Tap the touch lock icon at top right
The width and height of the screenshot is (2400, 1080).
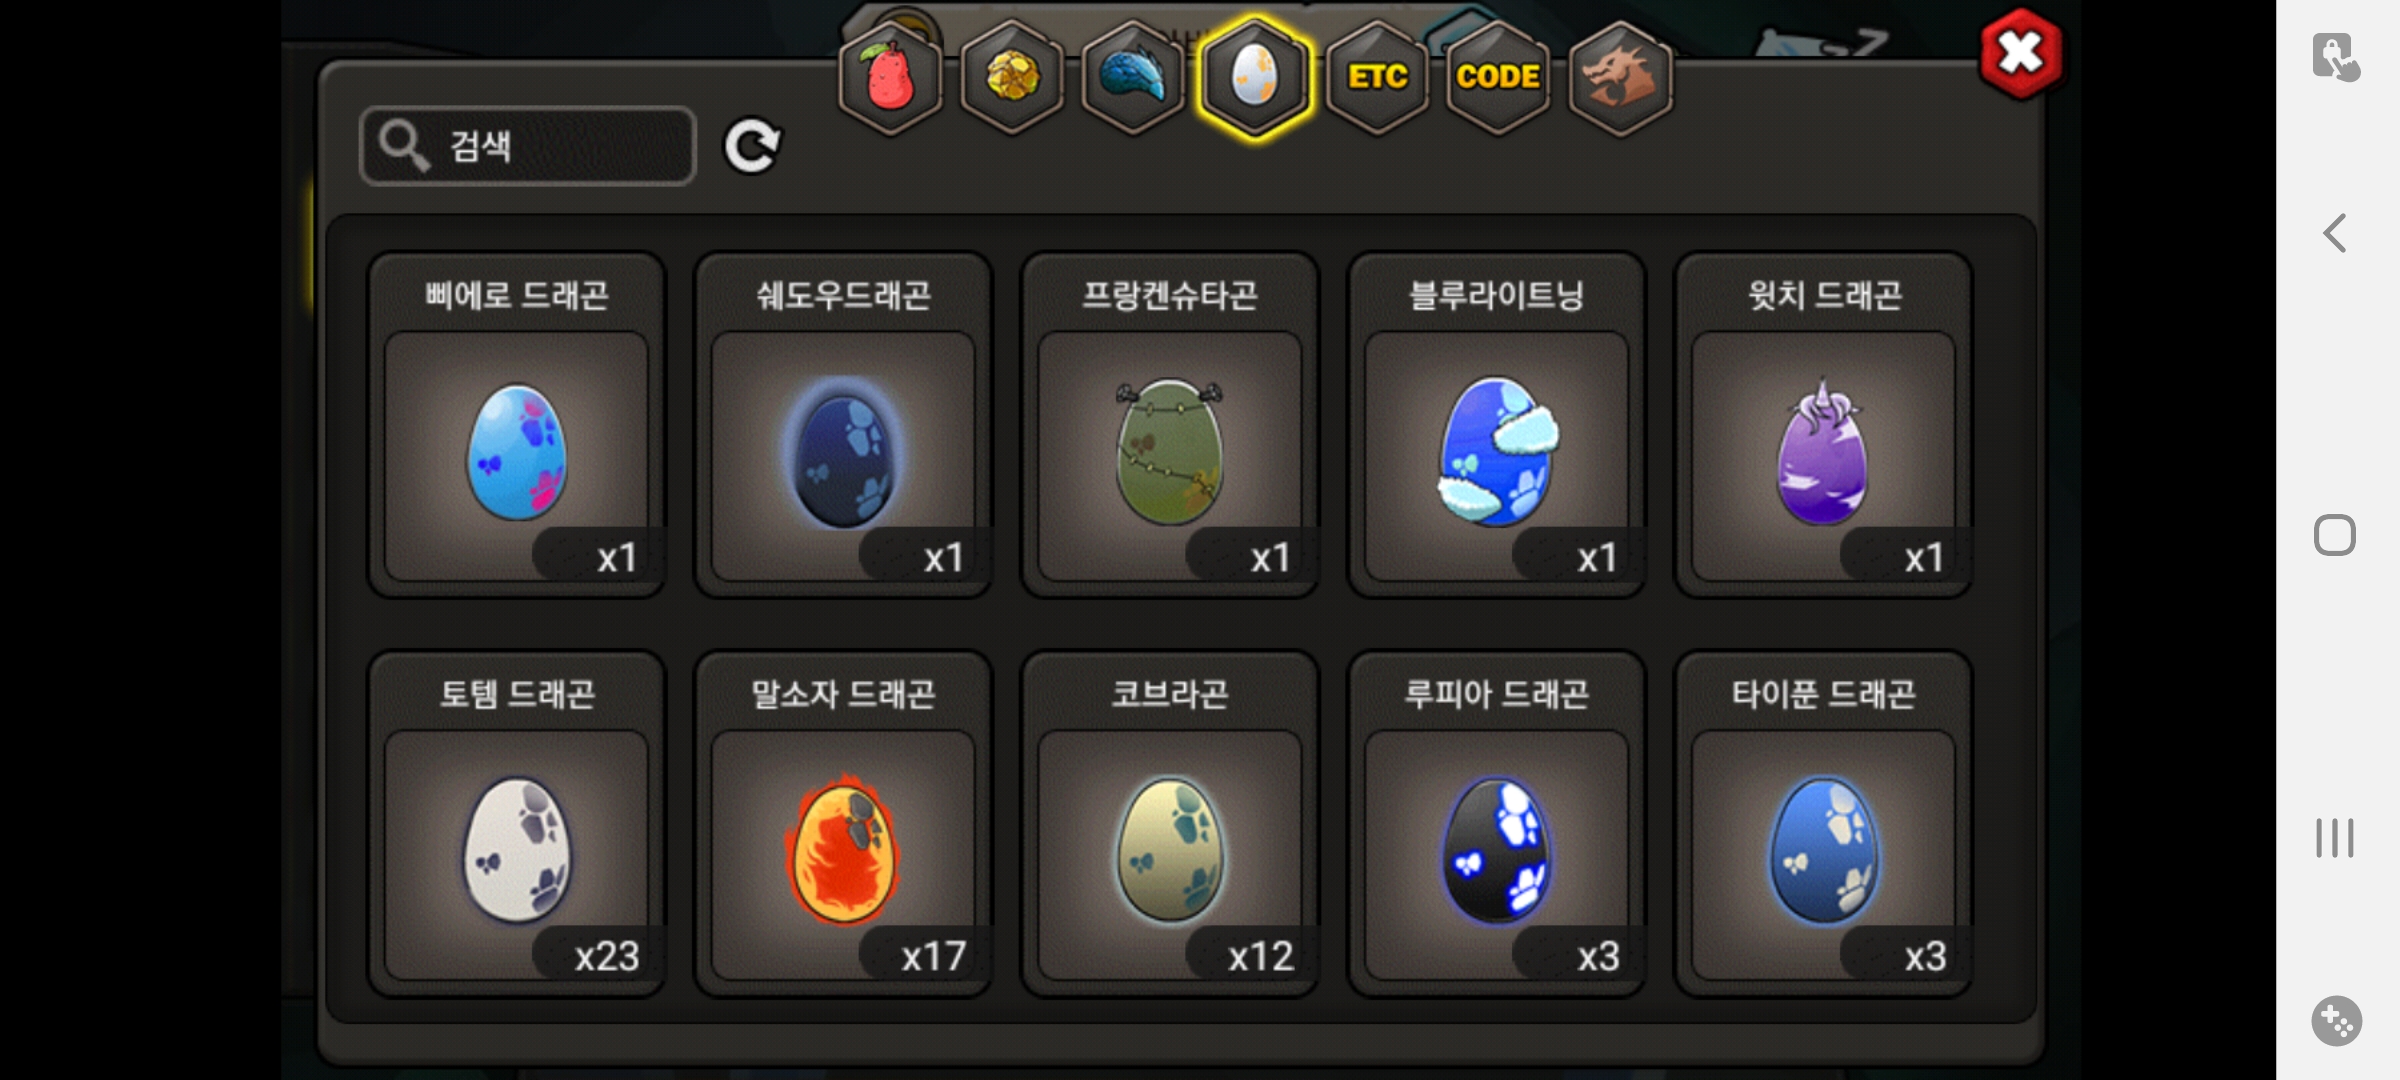click(2336, 57)
